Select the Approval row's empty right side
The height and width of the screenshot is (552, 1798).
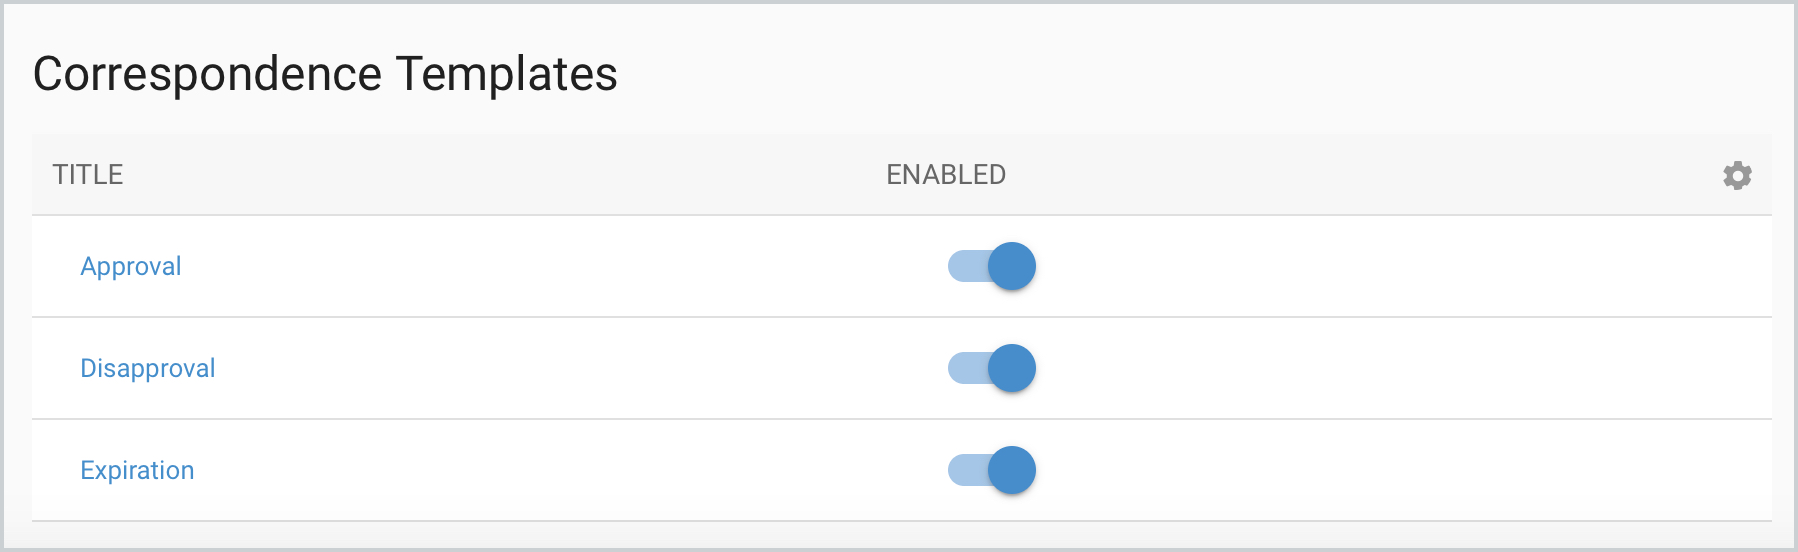[1400, 266]
